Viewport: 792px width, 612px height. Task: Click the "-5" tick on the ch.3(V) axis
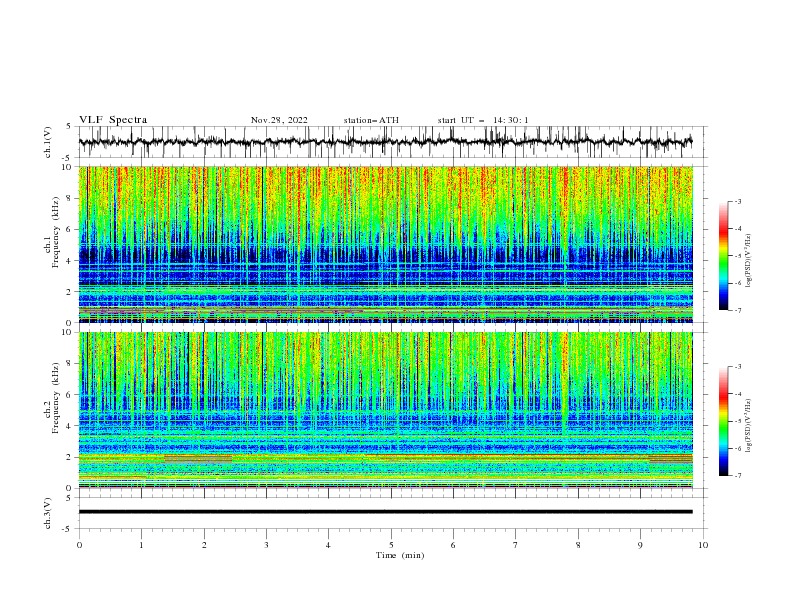[x=67, y=529]
